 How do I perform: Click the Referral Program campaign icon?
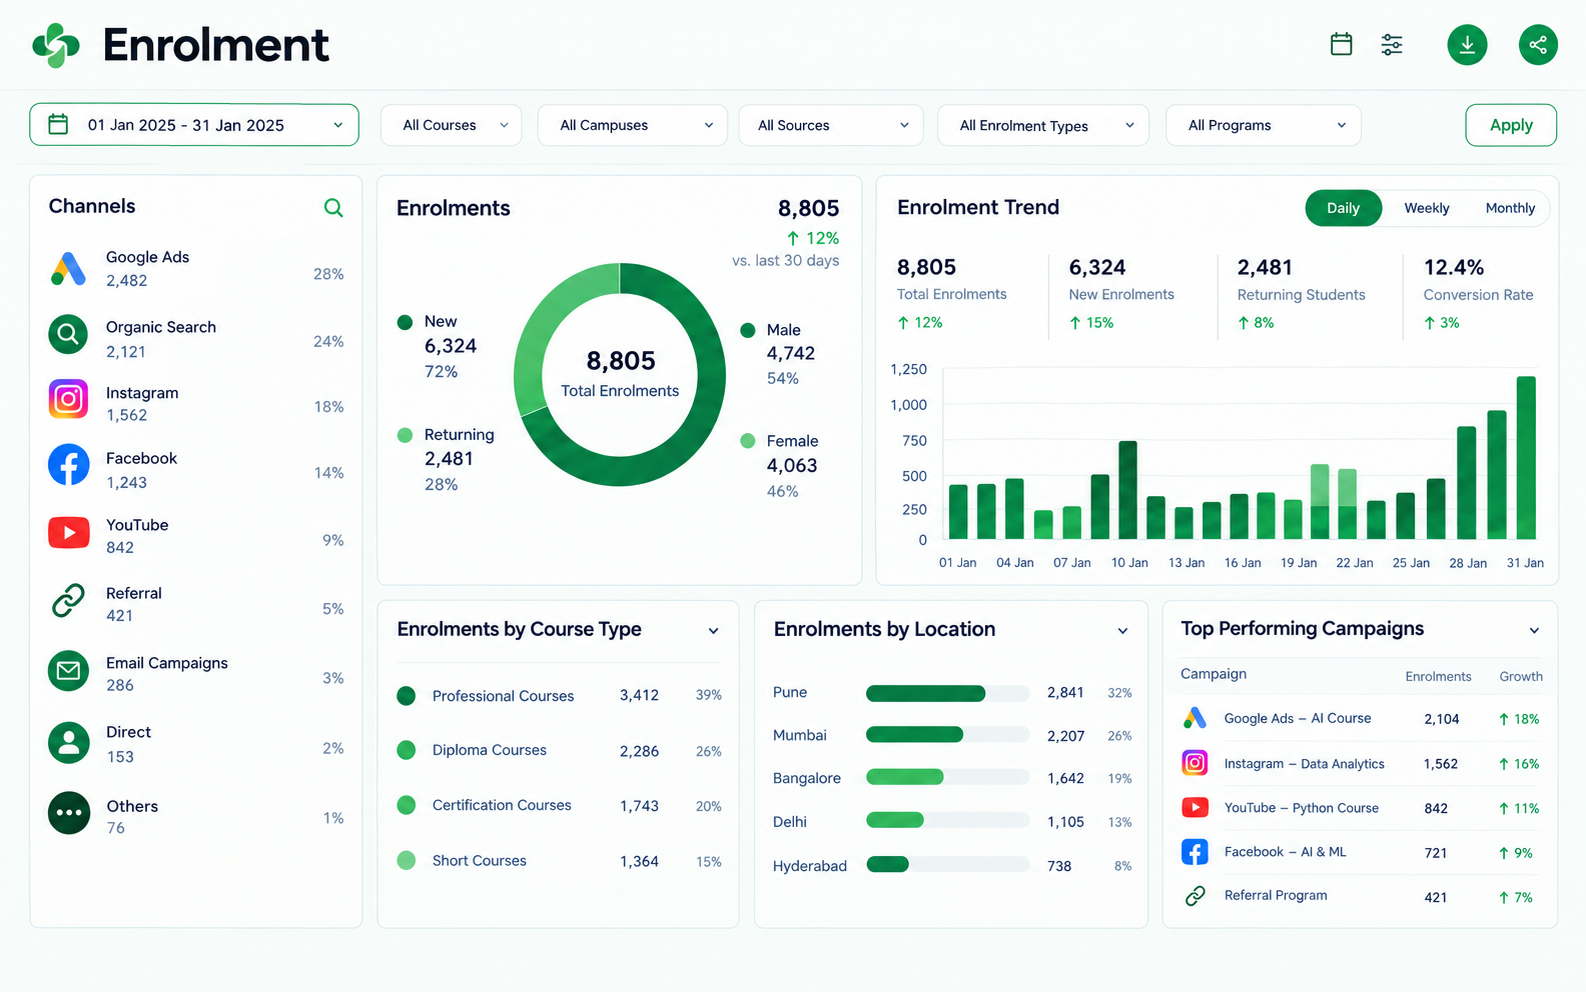point(1195,896)
